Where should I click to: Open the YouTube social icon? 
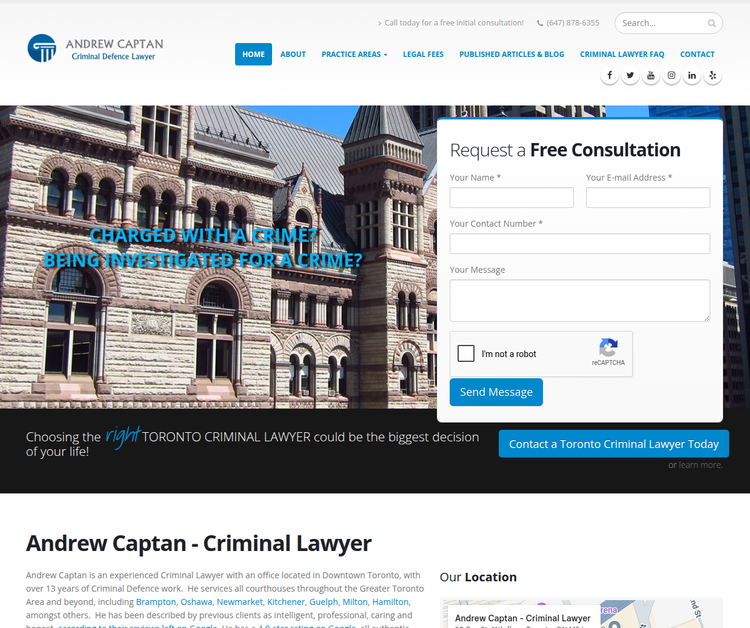(651, 76)
